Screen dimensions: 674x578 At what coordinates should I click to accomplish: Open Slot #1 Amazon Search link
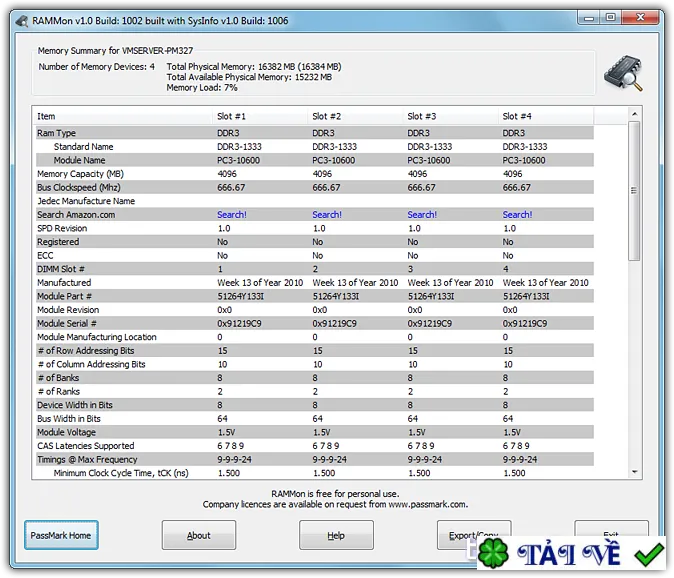click(232, 214)
